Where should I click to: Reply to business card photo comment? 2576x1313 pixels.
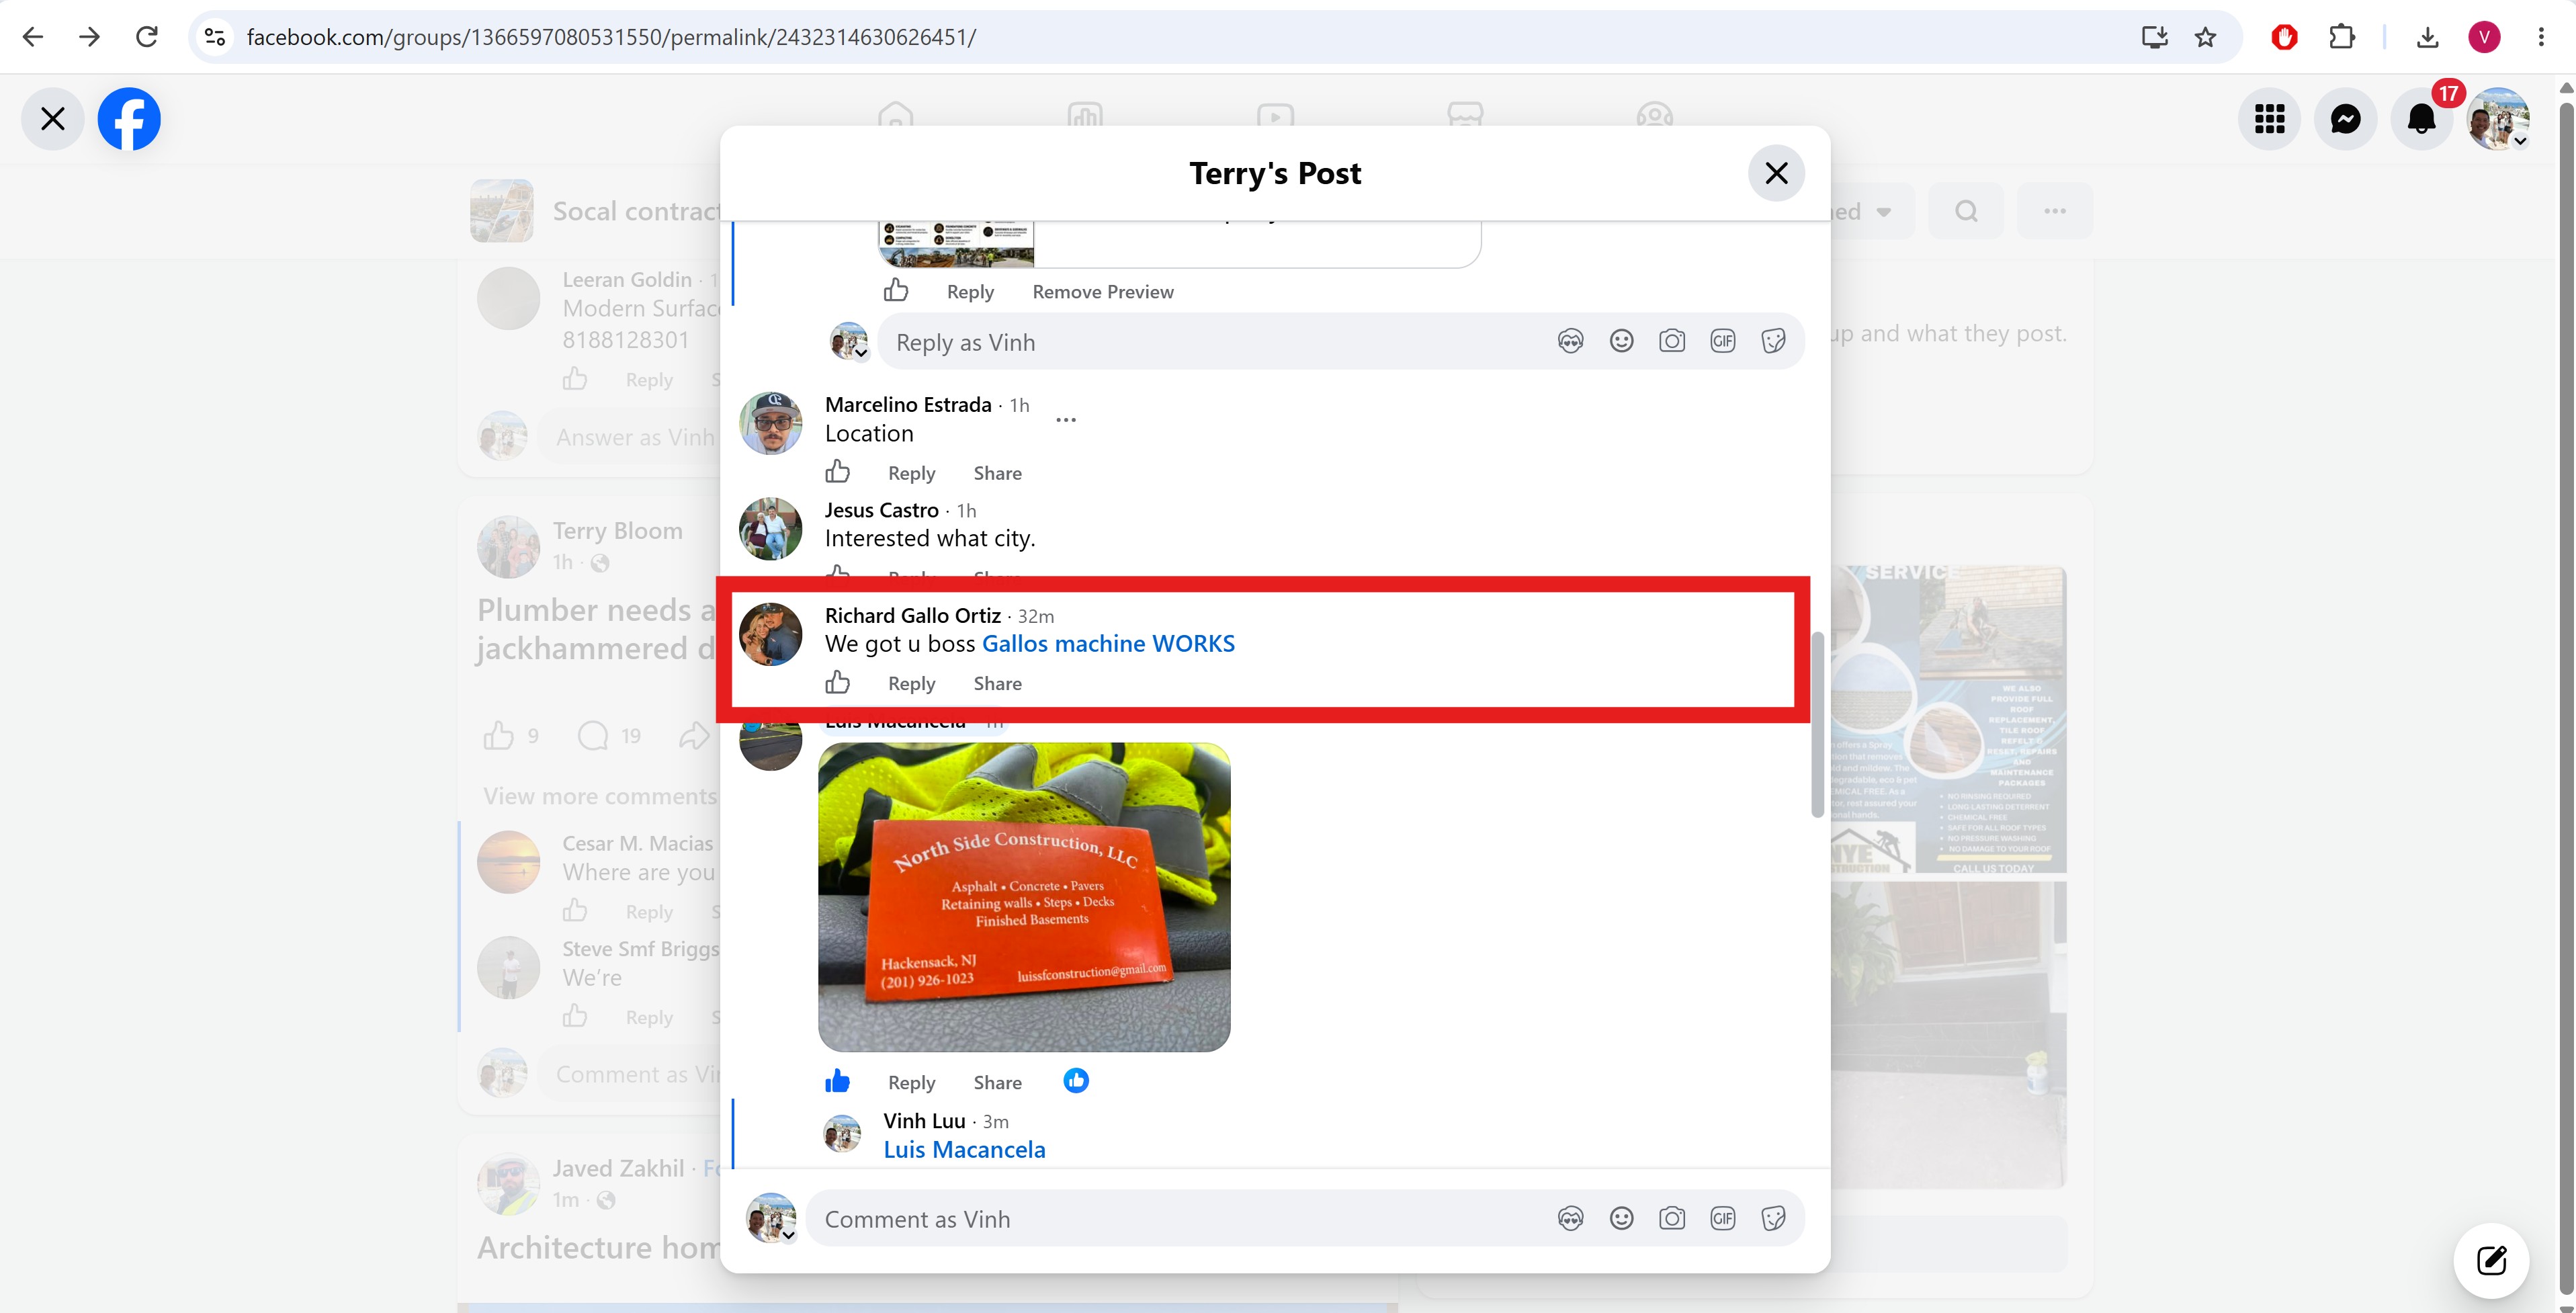(x=911, y=1083)
